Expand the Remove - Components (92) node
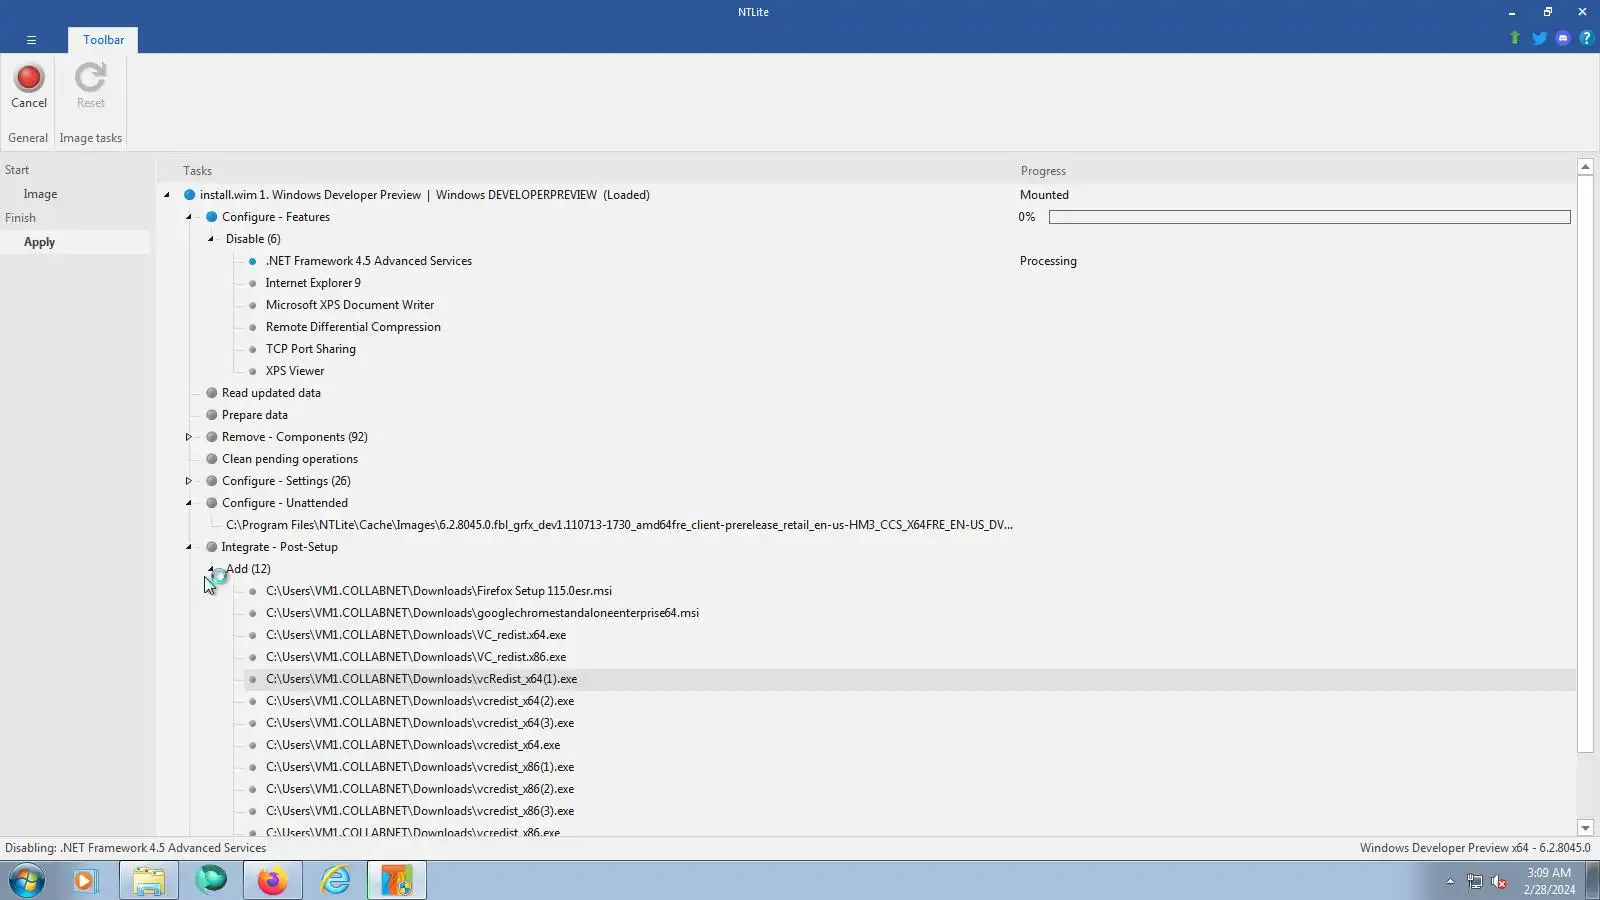Screen dimensions: 1600x900 (x=189, y=437)
